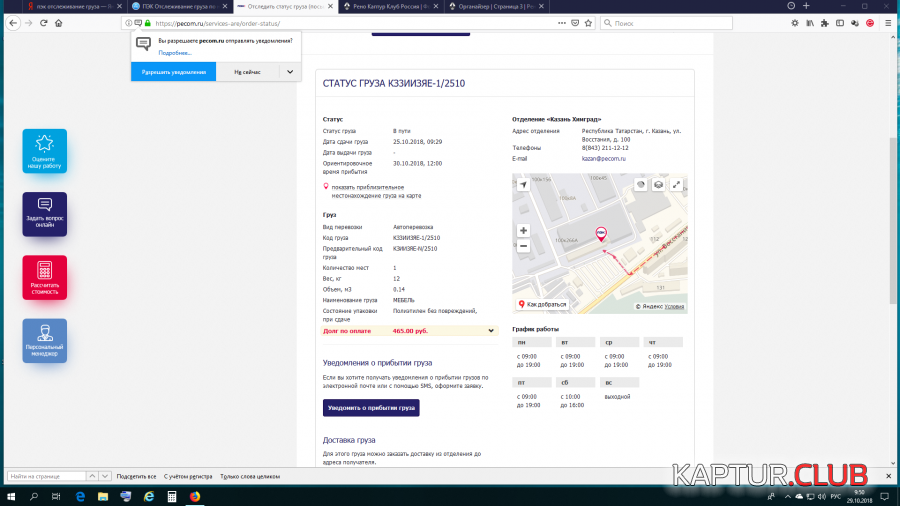
Task: Open Firefox hamburger menu
Action: click(x=888, y=23)
